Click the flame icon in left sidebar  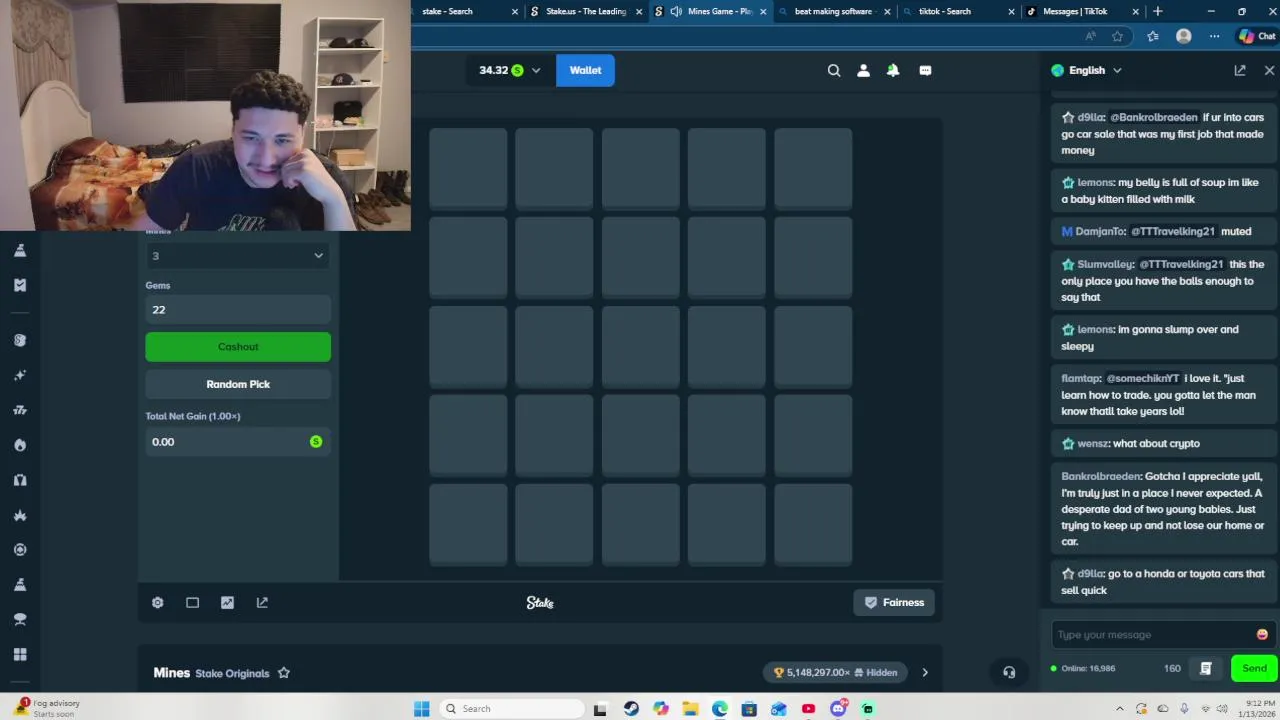tap(20, 445)
